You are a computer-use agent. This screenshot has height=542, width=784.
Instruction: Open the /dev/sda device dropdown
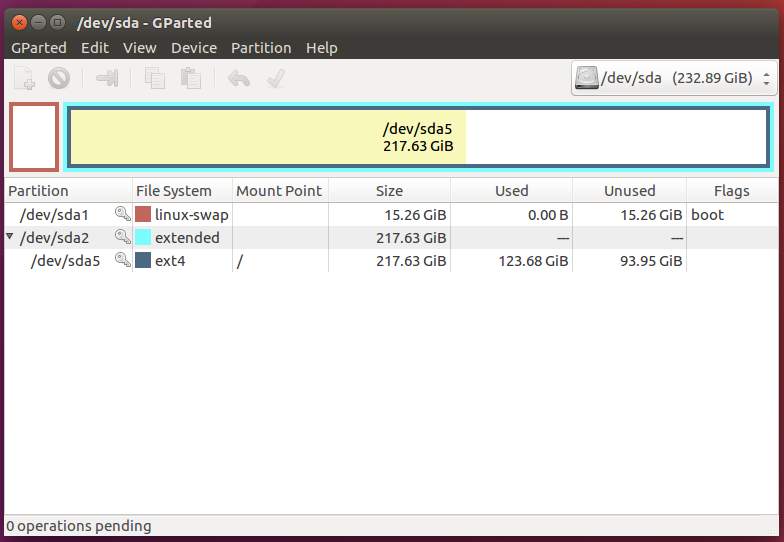pyautogui.click(x=674, y=78)
